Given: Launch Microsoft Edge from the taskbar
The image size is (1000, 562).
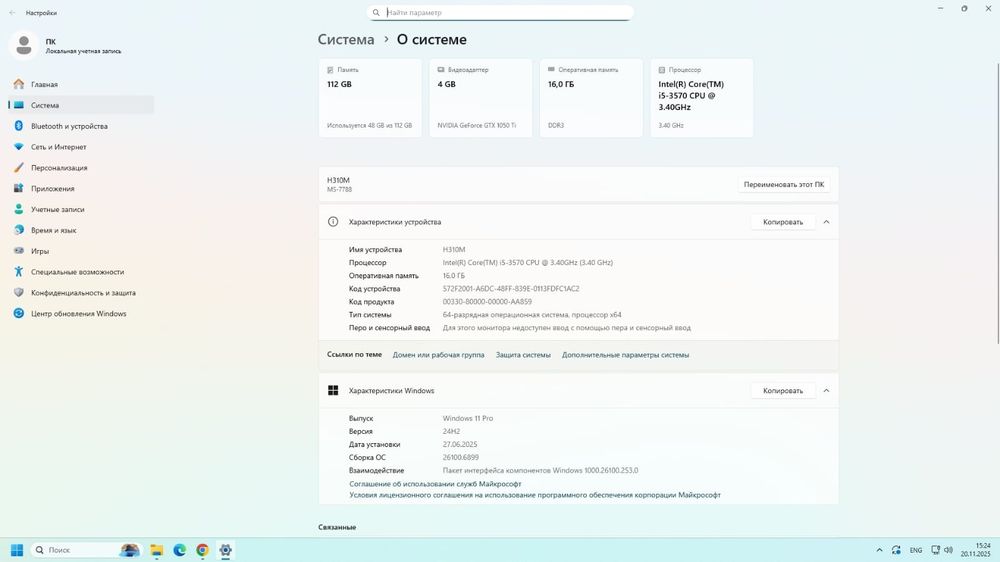Looking at the screenshot, I should coord(180,550).
